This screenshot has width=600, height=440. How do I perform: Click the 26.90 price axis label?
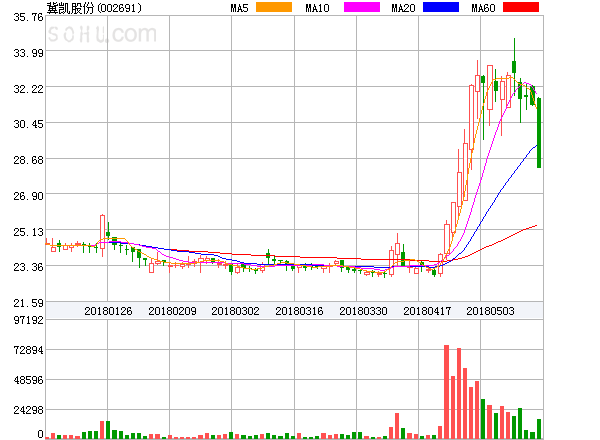click(x=28, y=196)
